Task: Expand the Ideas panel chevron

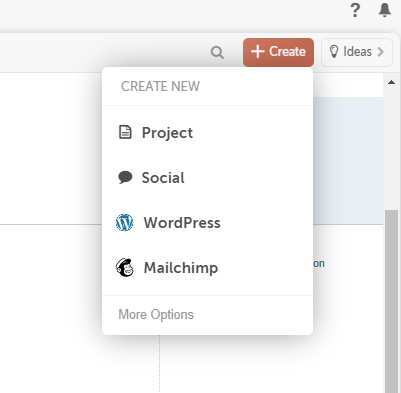Action: coord(380,52)
